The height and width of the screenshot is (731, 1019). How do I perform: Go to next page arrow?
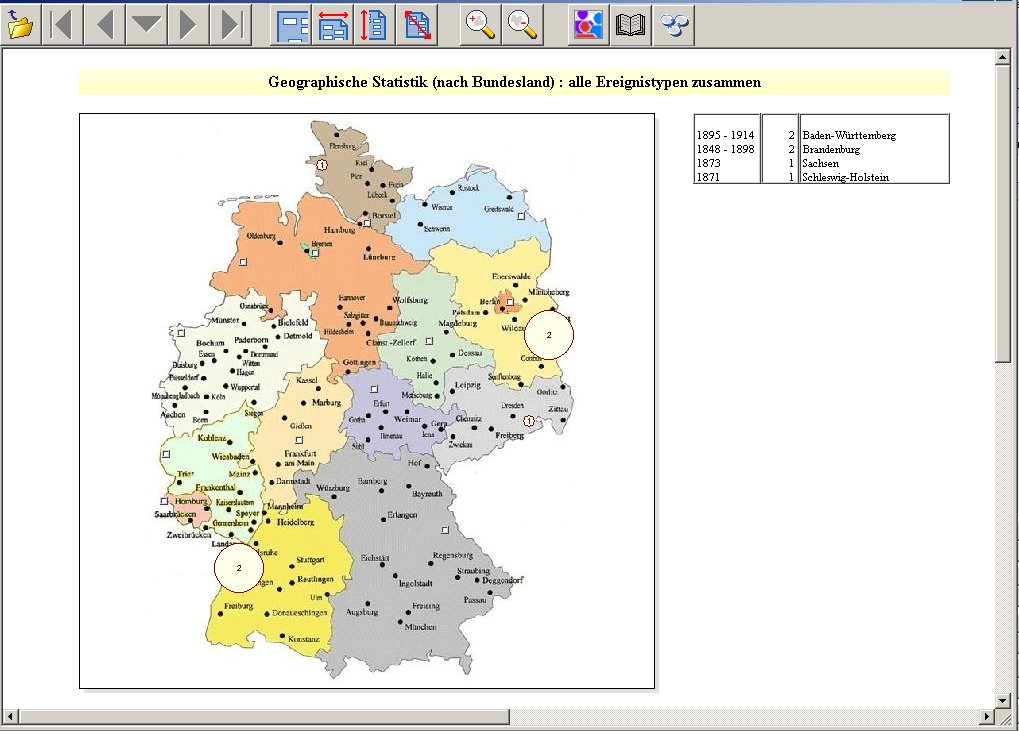188,25
